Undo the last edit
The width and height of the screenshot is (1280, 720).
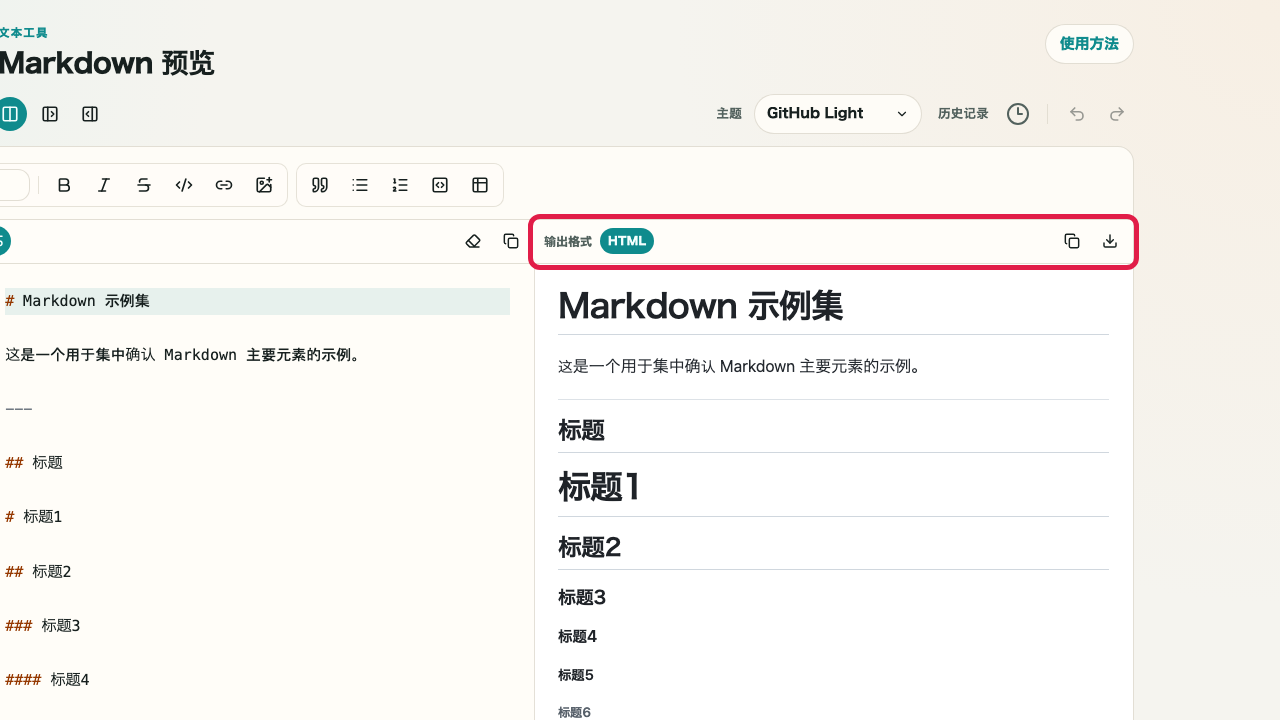1077,114
